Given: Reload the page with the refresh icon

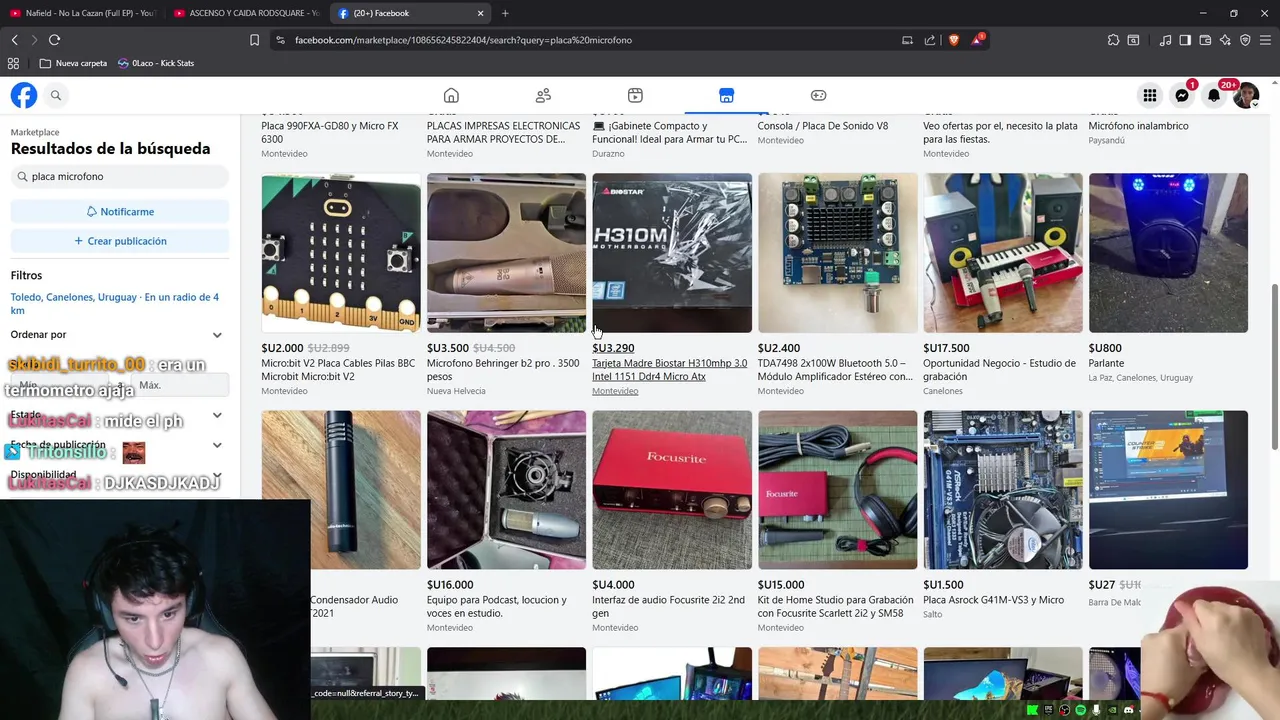Looking at the screenshot, I should pyautogui.click(x=54, y=40).
